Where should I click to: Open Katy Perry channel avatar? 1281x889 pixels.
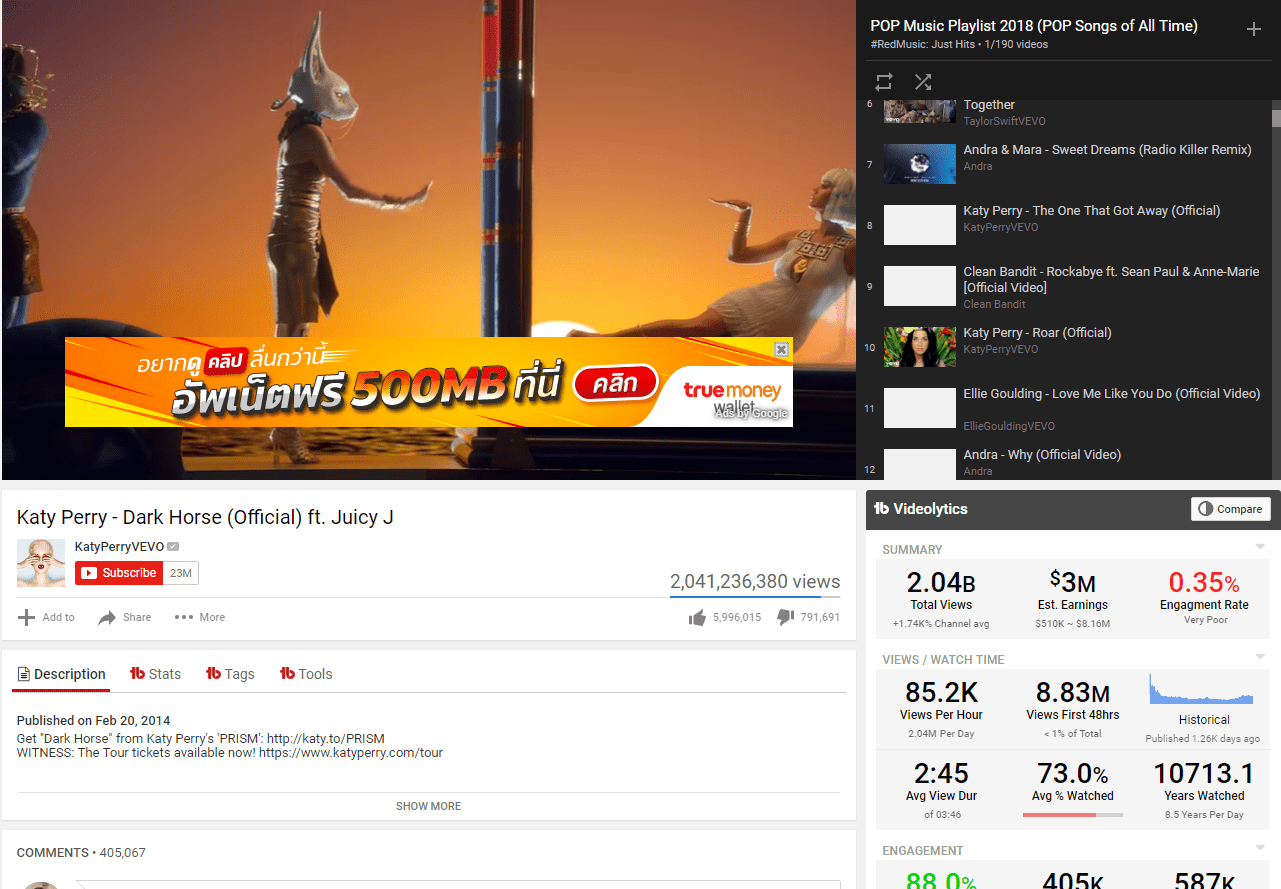[x=41, y=563]
